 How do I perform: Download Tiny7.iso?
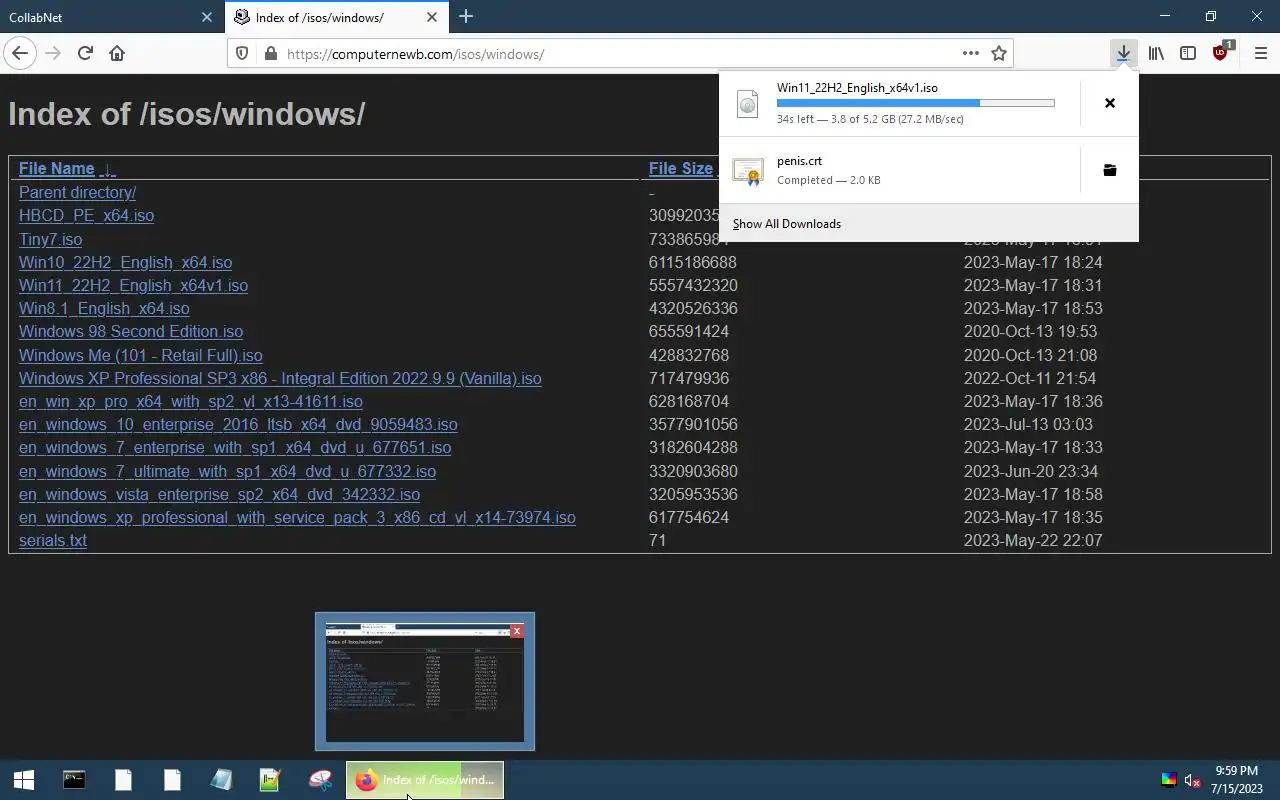click(x=50, y=239)
